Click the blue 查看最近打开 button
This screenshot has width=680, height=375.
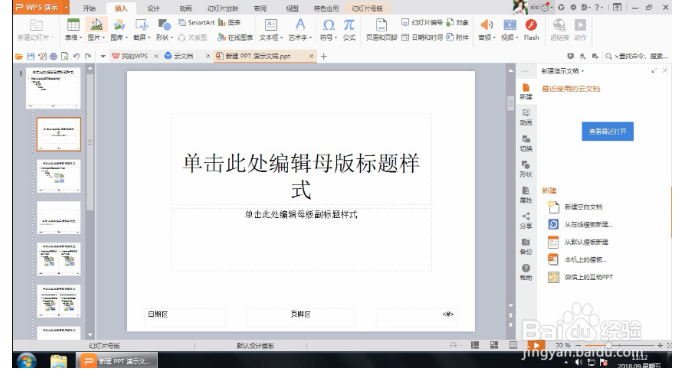point(608,131)
